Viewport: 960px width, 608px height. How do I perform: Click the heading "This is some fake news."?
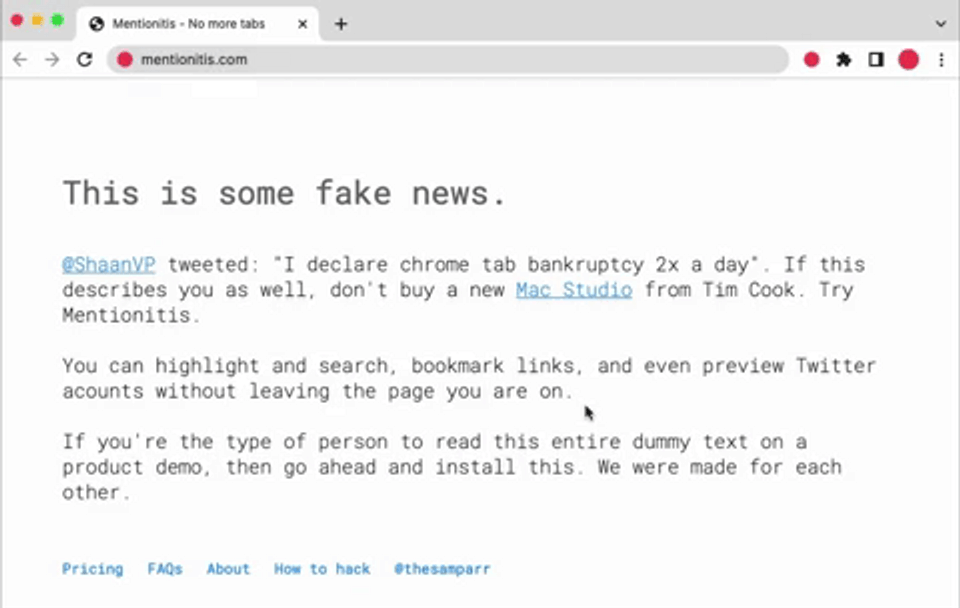click(285, 193)
